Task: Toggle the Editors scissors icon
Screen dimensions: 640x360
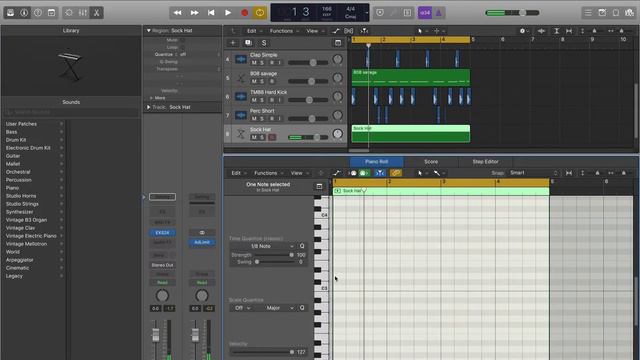Action: pos(96,13)
